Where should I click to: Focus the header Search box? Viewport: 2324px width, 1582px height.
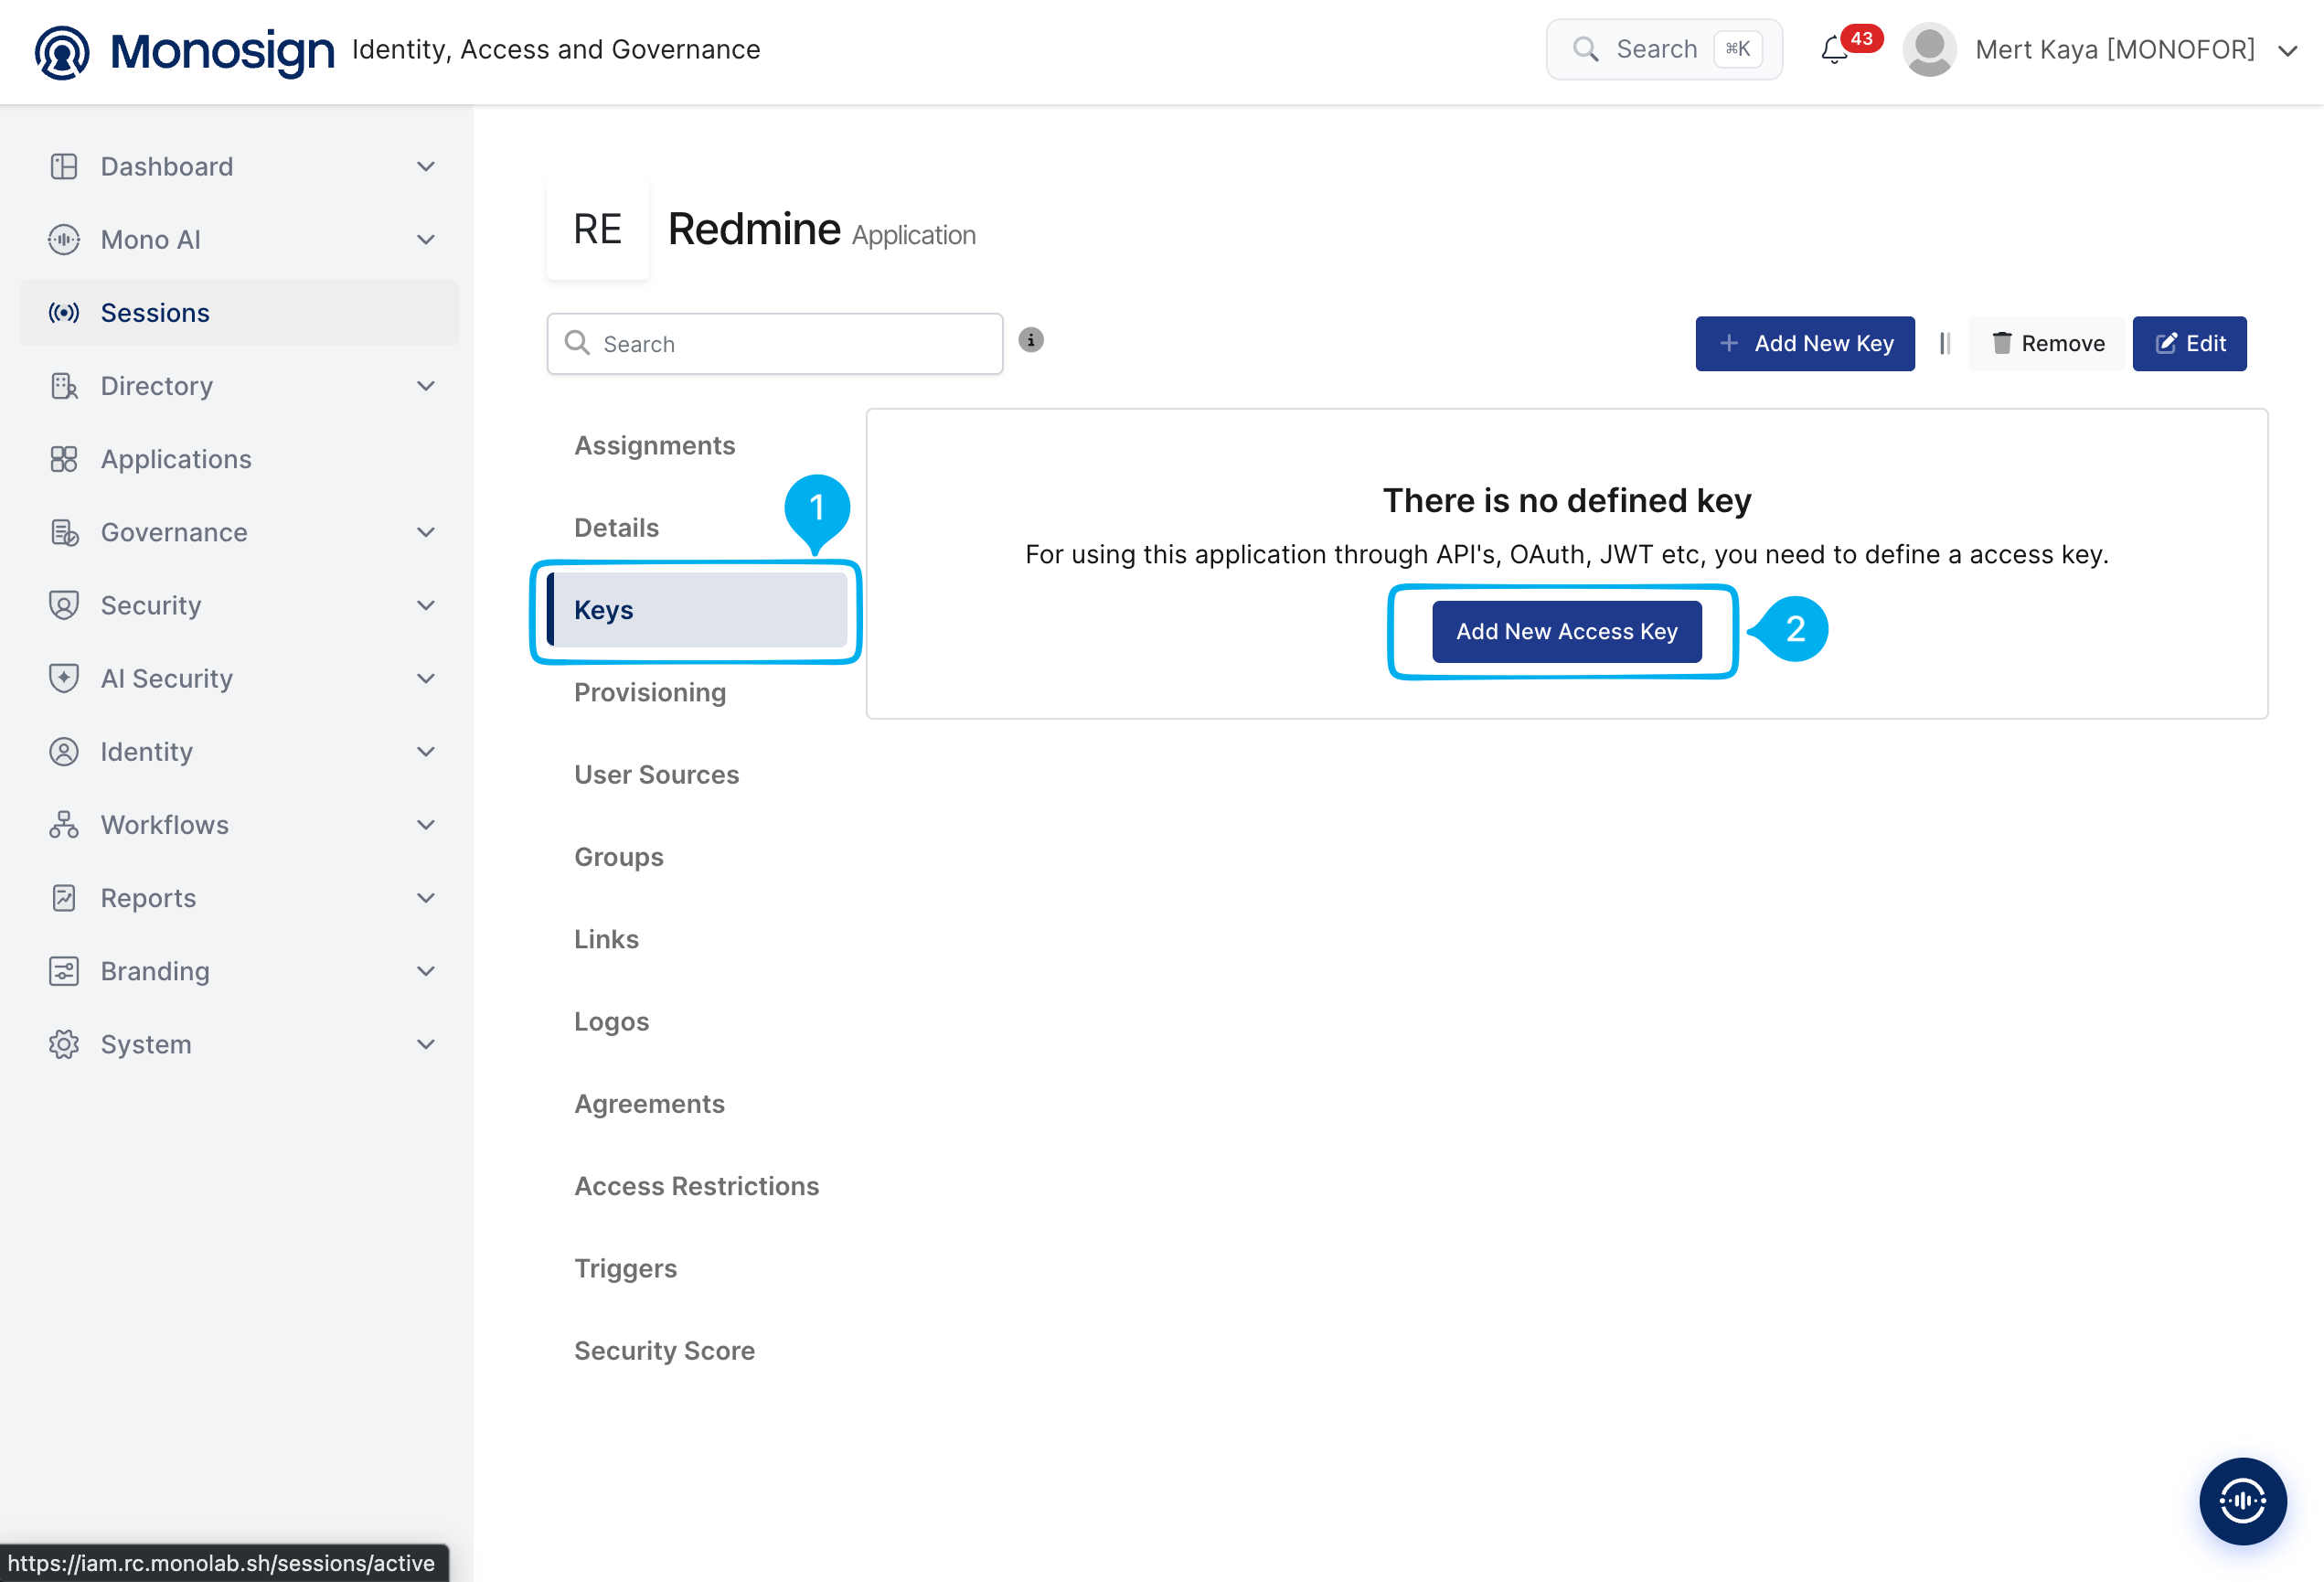click(x=1665, y=49)
